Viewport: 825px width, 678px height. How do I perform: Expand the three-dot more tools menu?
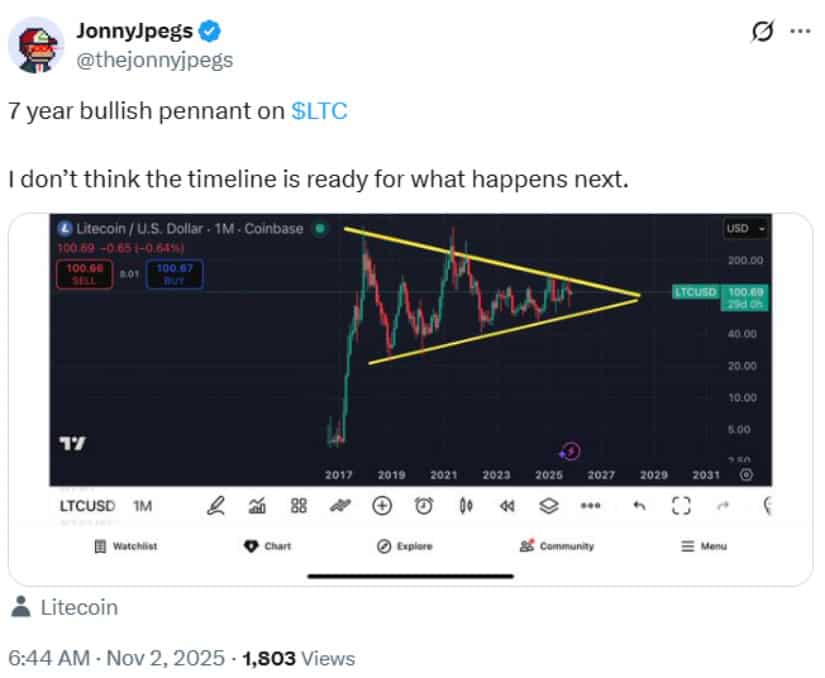pyautogui.click(x=589, y=507)
